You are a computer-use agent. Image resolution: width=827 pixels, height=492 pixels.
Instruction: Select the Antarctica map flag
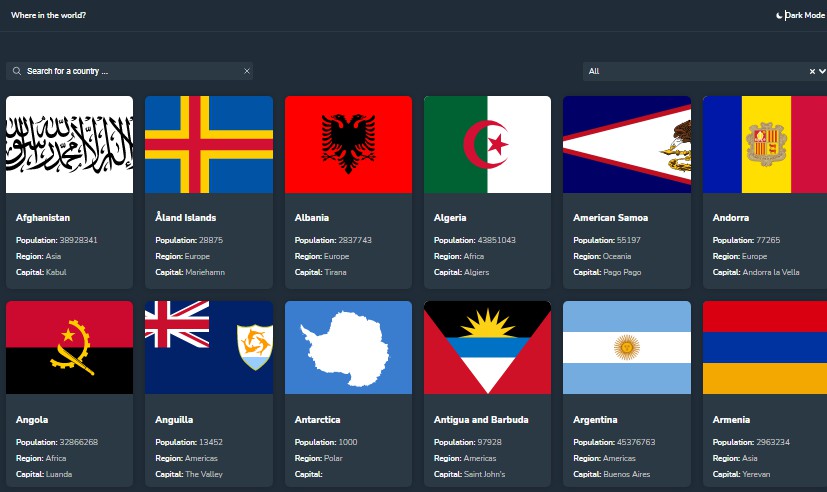click(348, 347)
